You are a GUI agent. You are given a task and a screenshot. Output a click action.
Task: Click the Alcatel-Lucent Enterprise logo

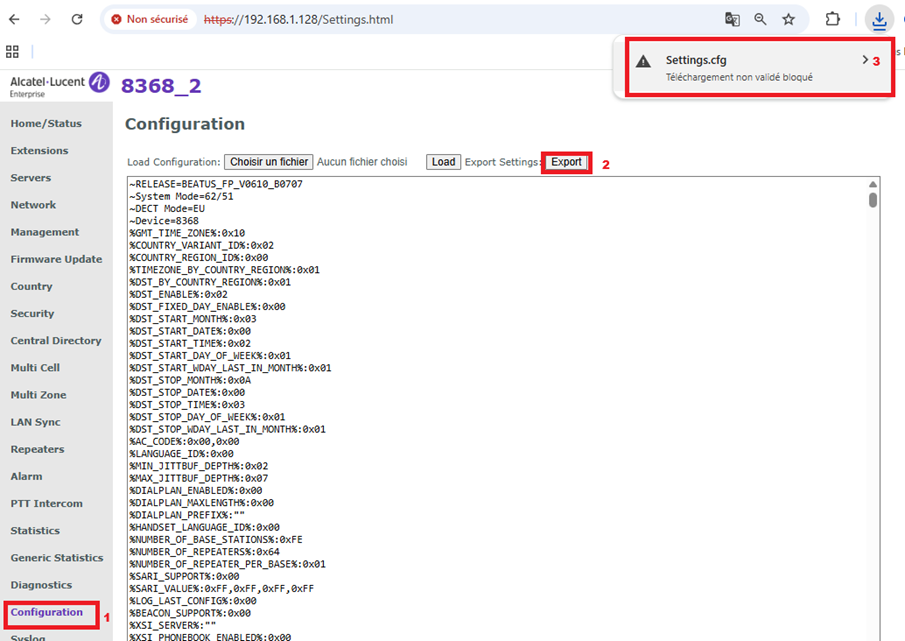[x=59, y=85]
